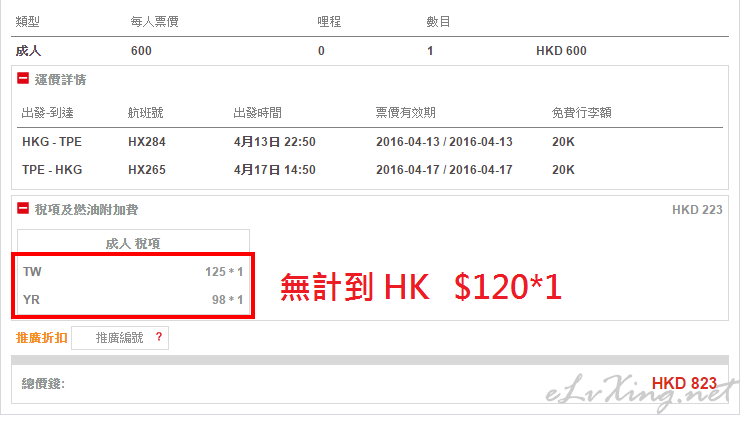Viewport: 750px width, 426px height.
Task: Click the 運價詳情 section heading
Action: click(x=60, y=79)
